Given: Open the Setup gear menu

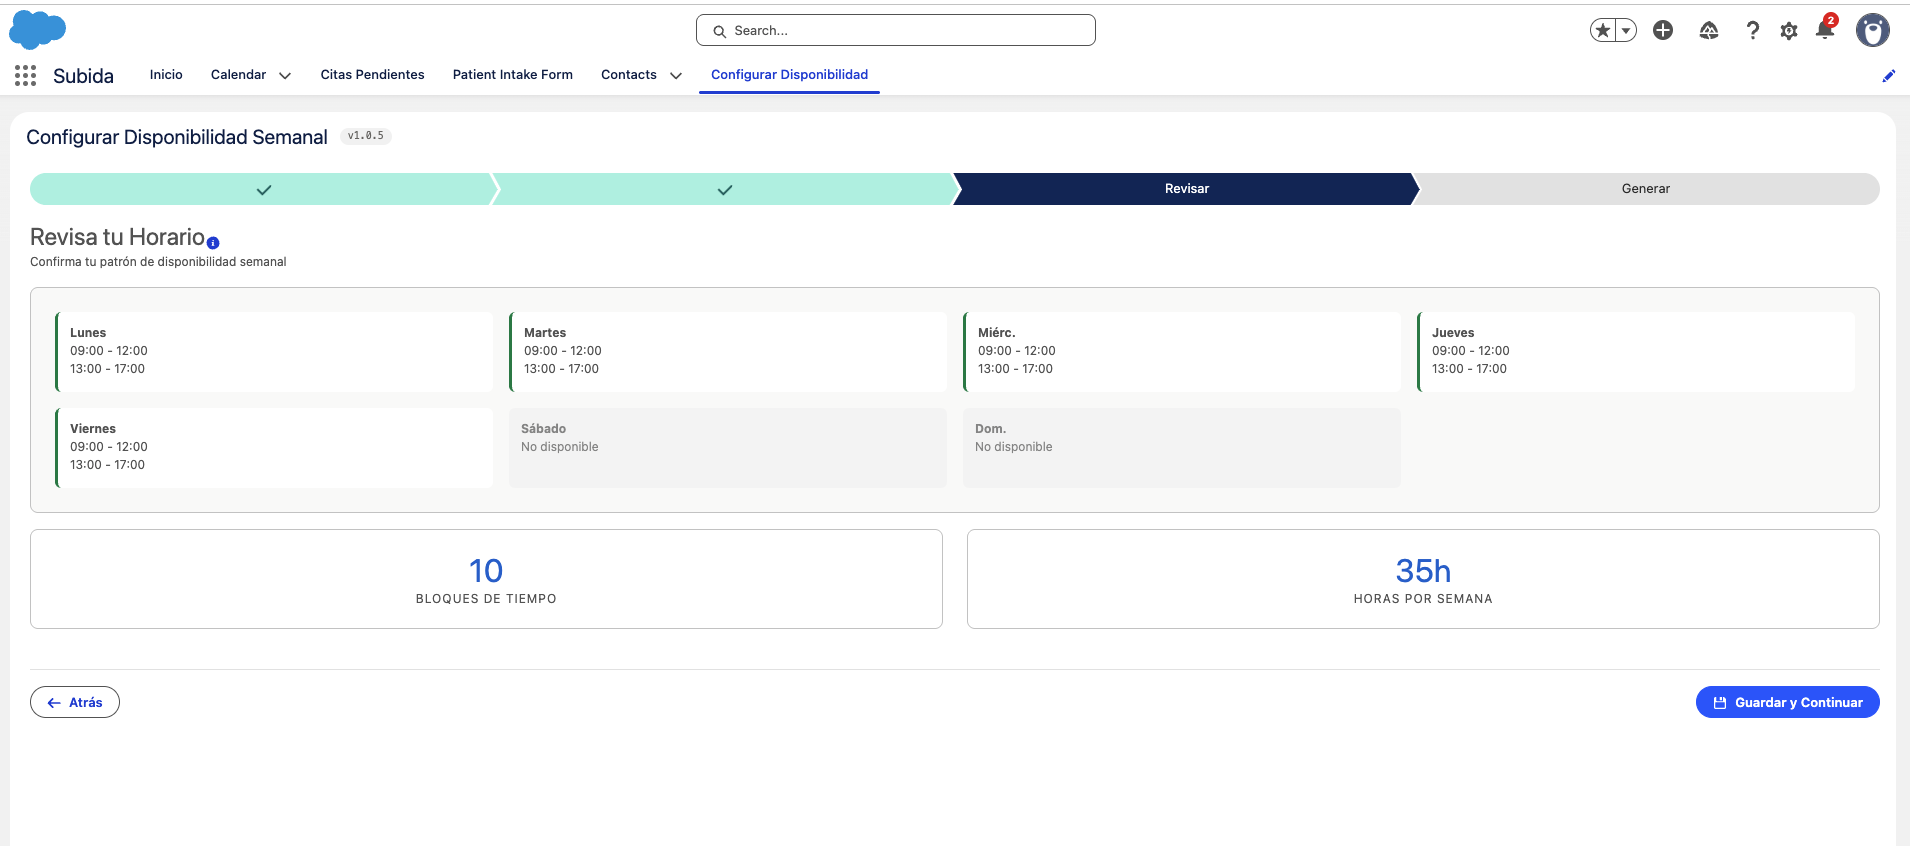Looking at the screenshot, I should (x=1789, y=31).
